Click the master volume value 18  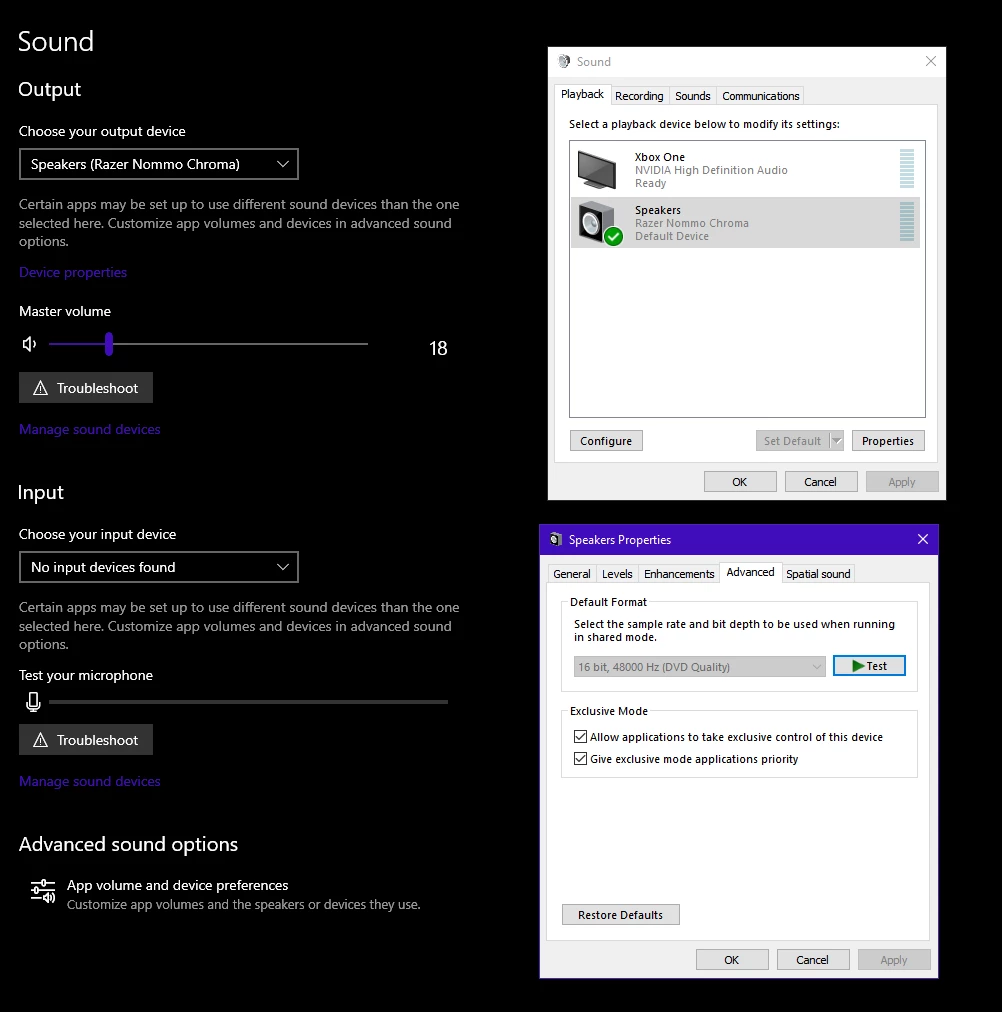click(438, 349)
